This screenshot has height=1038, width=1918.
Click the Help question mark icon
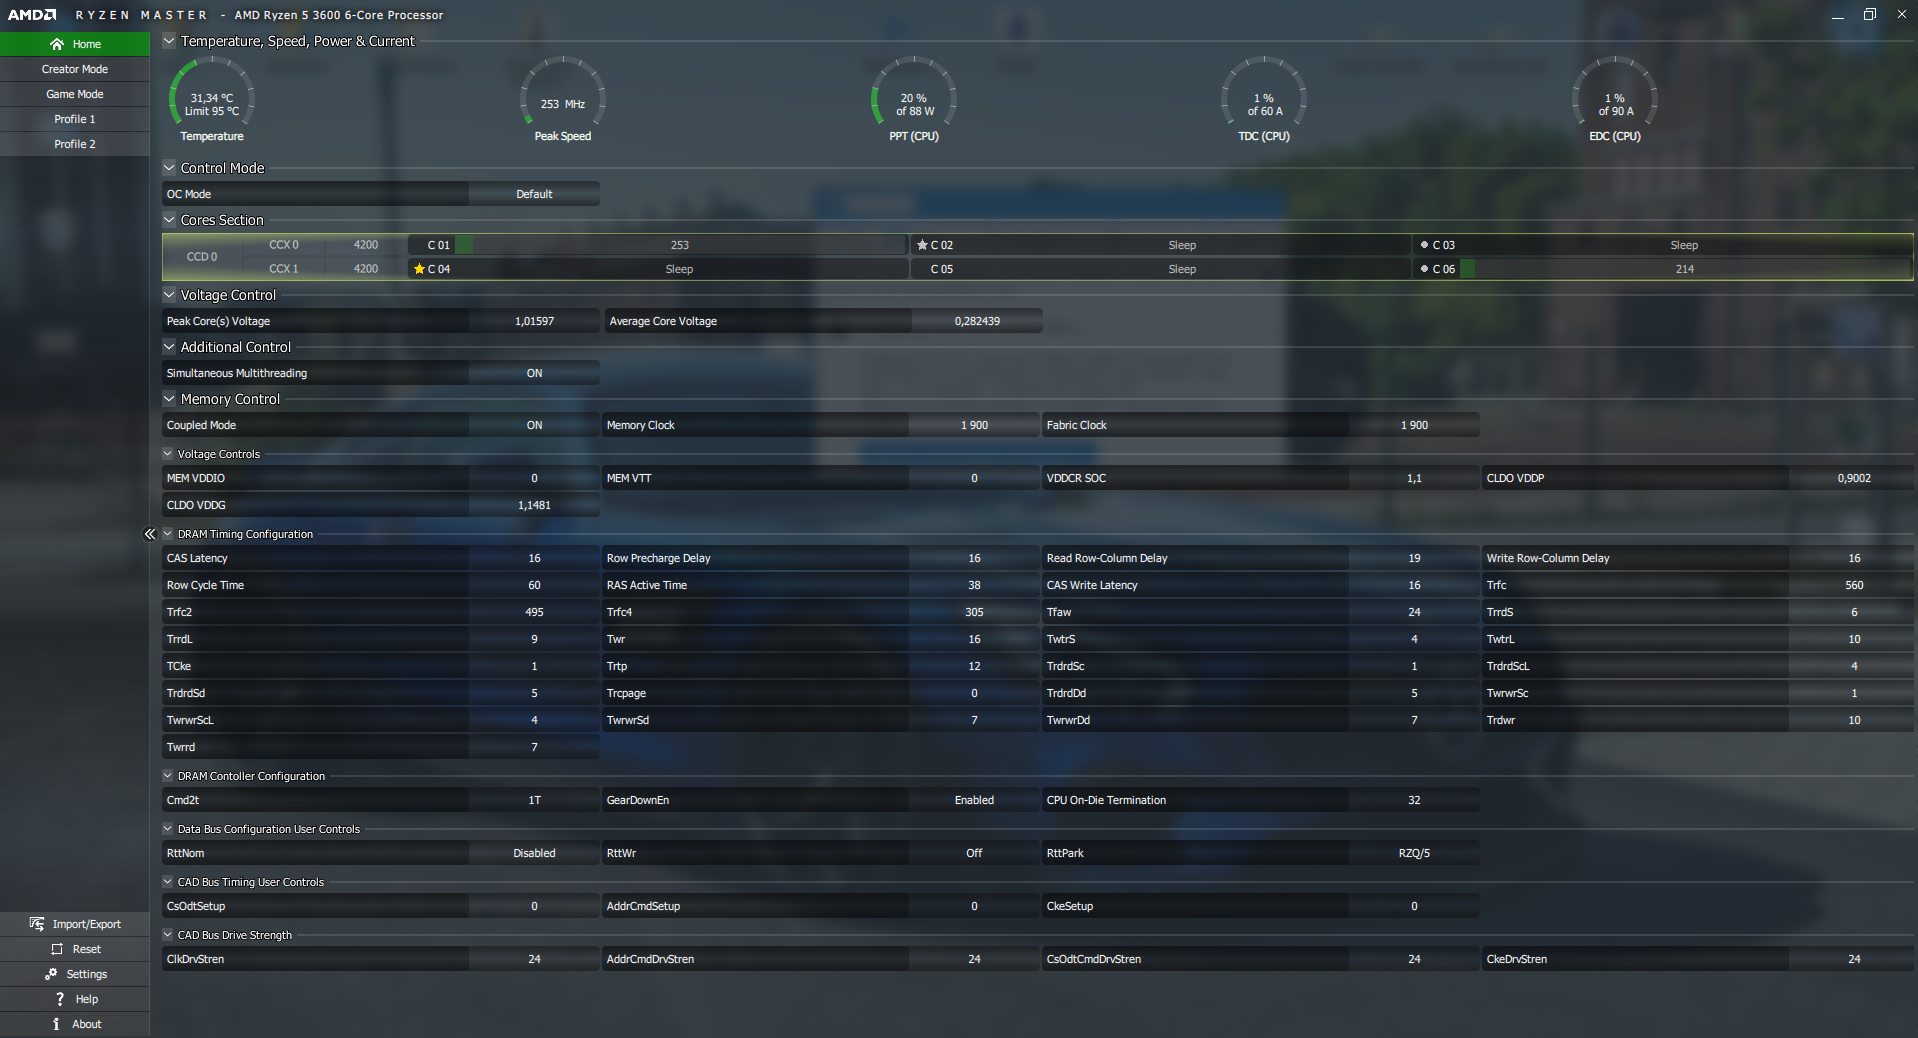pos(60,999)
